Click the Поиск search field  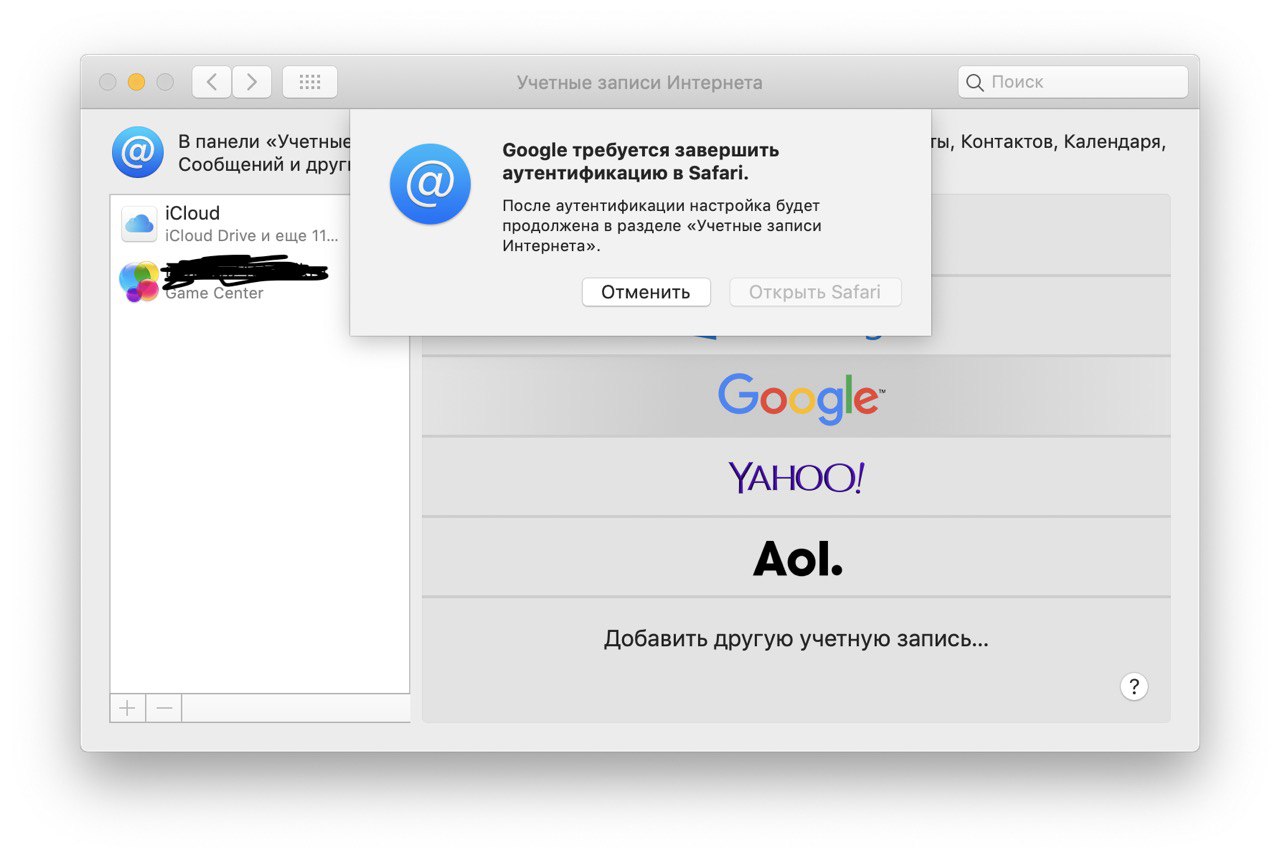[1073, 82]
